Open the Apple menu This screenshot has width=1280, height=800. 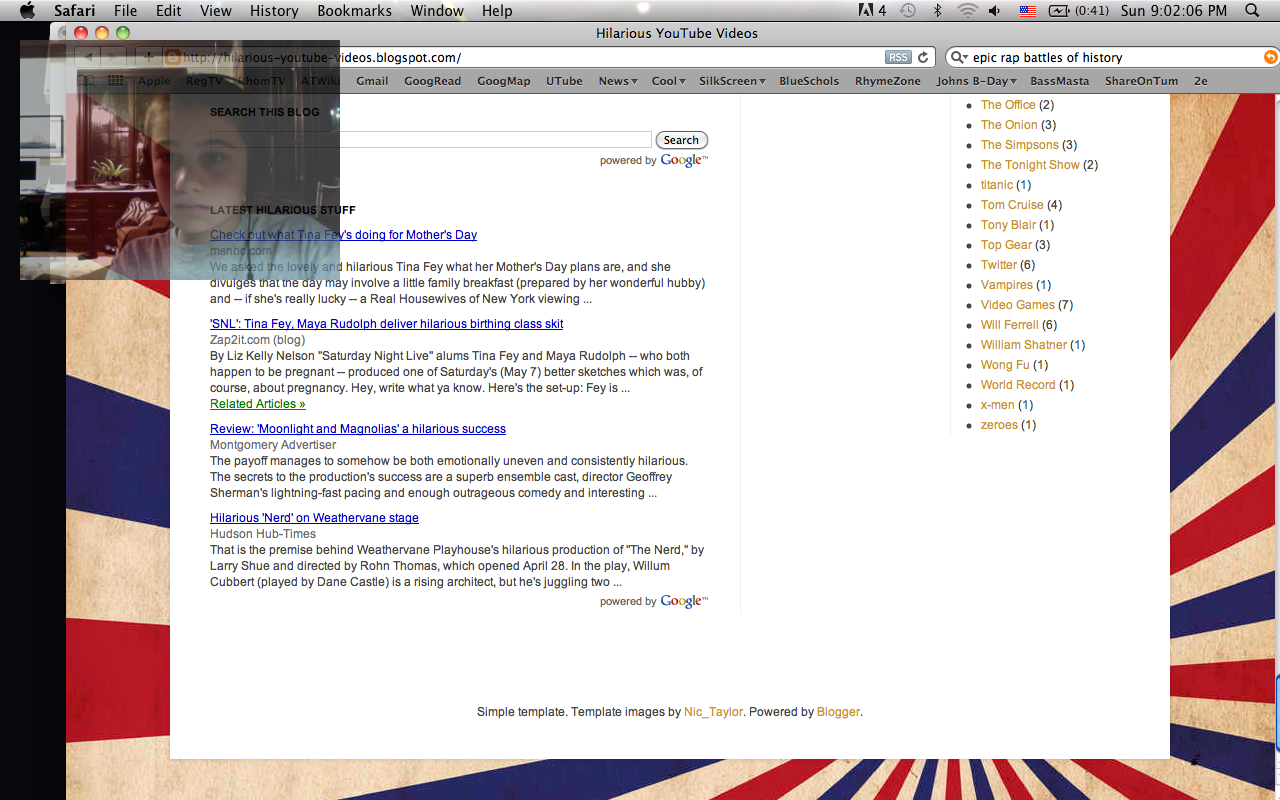(x=27, y=11)
